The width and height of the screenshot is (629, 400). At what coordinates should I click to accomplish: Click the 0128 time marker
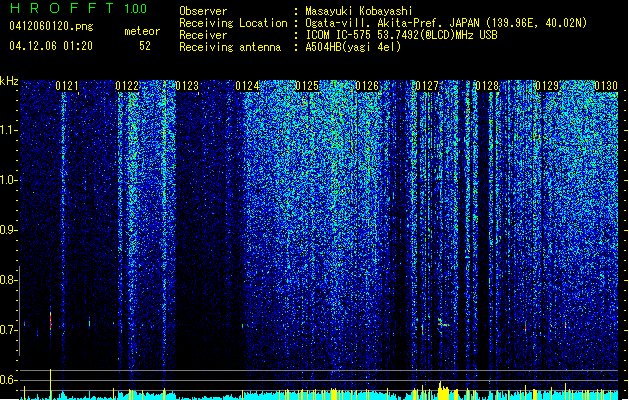(487, 86)
